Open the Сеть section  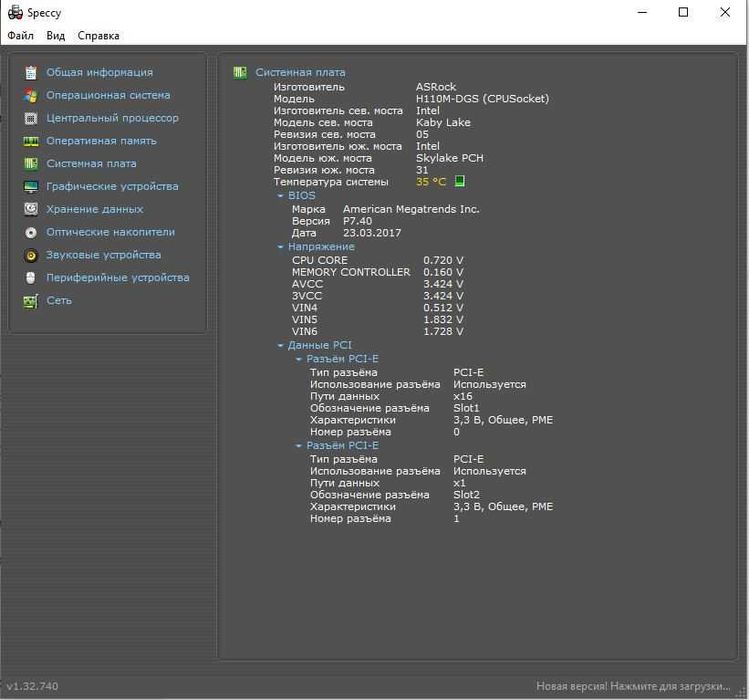[x=59, y=301]
